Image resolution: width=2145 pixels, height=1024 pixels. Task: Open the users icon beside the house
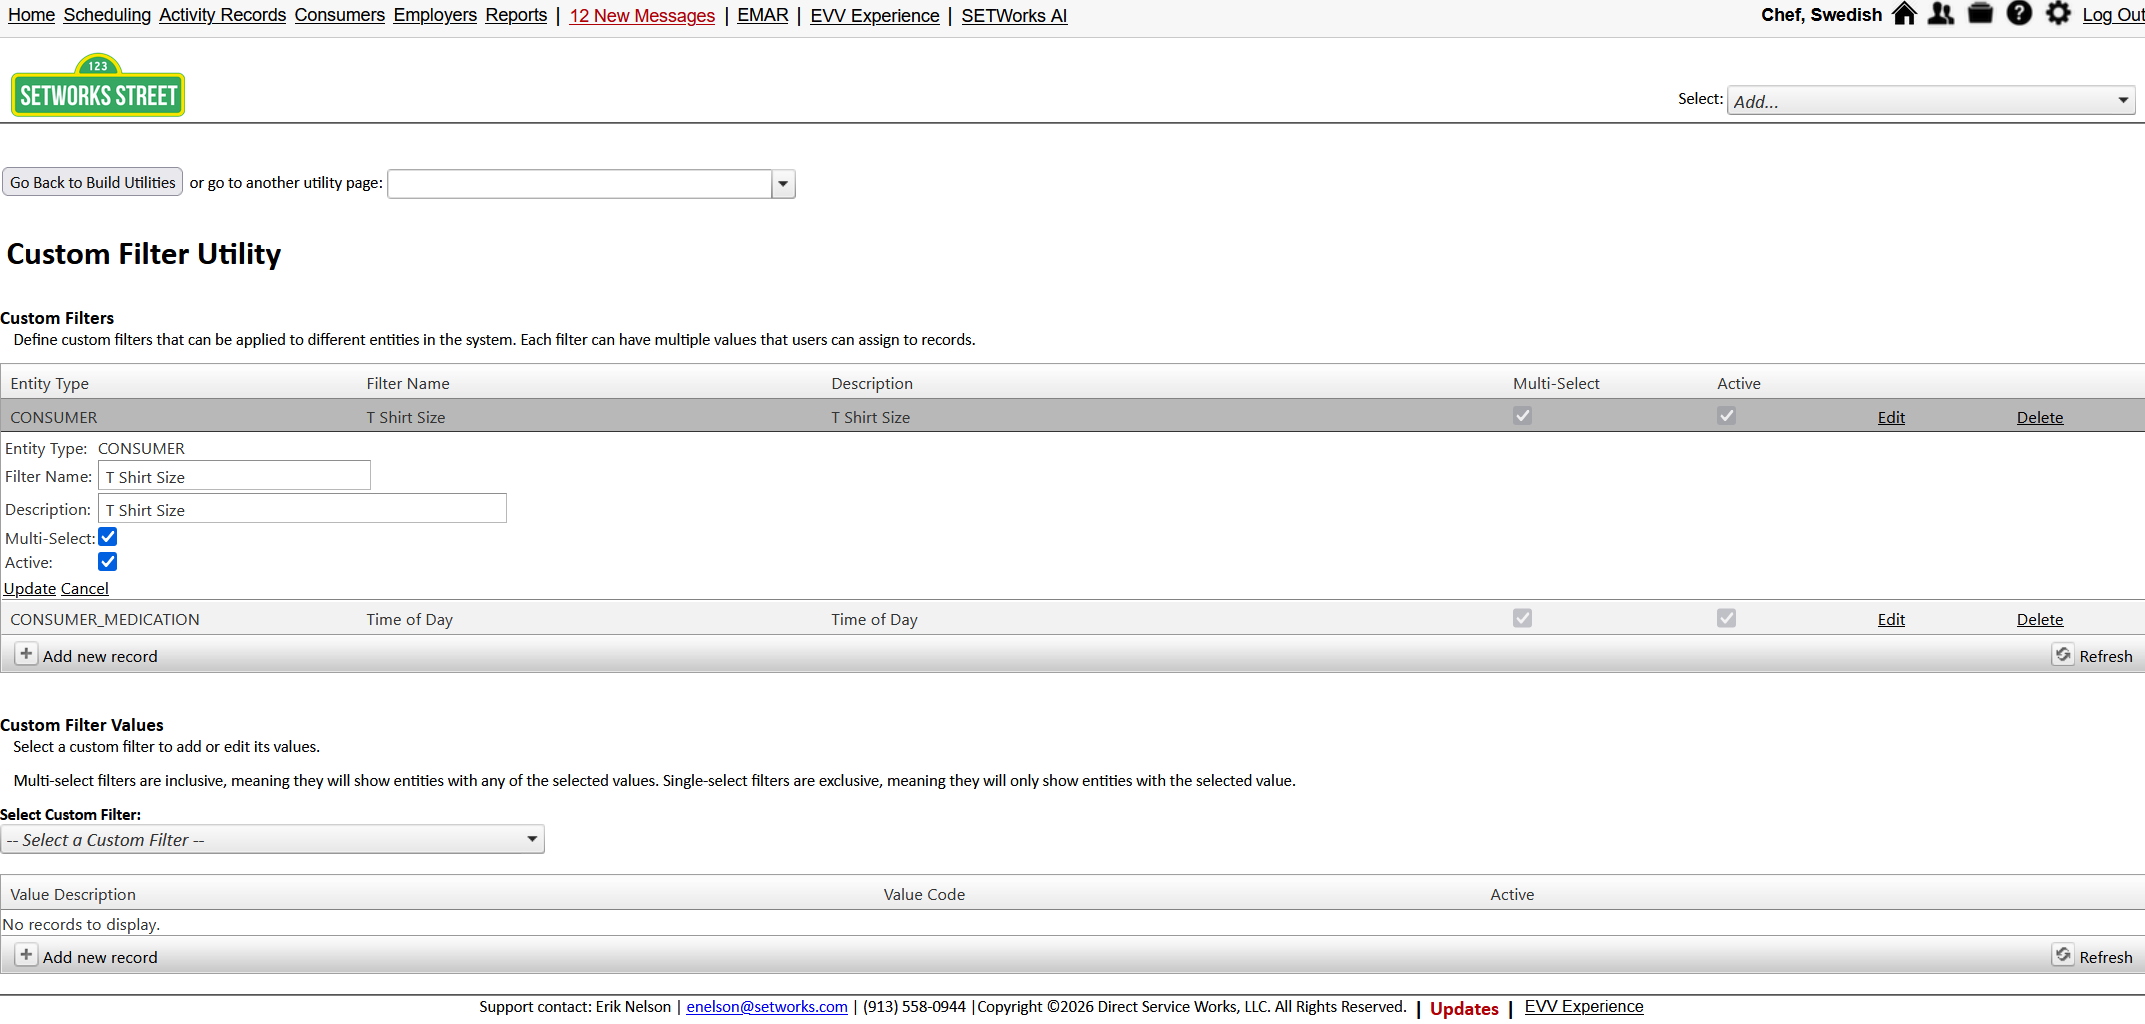click(1941, 14)
